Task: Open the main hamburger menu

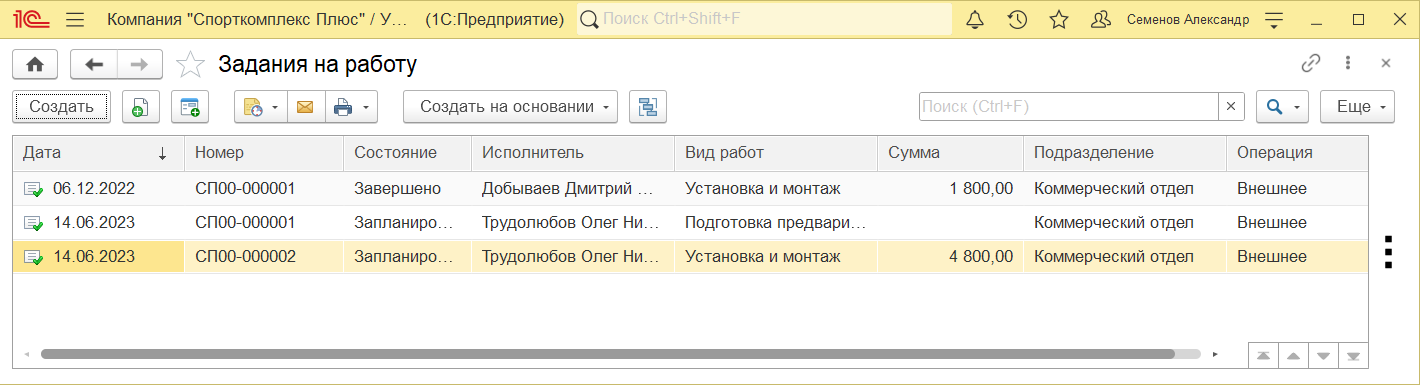Action: click(74, 20)
